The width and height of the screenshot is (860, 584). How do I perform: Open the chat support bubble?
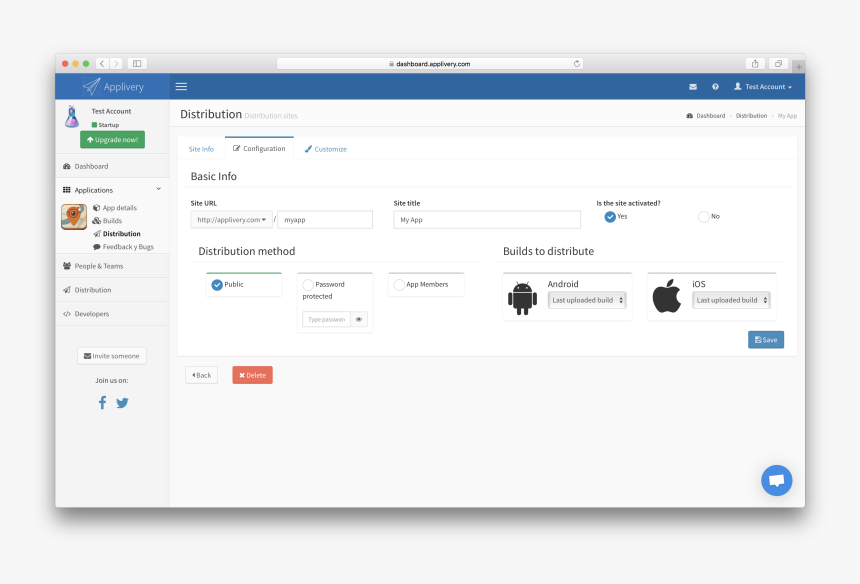point(776,480)
